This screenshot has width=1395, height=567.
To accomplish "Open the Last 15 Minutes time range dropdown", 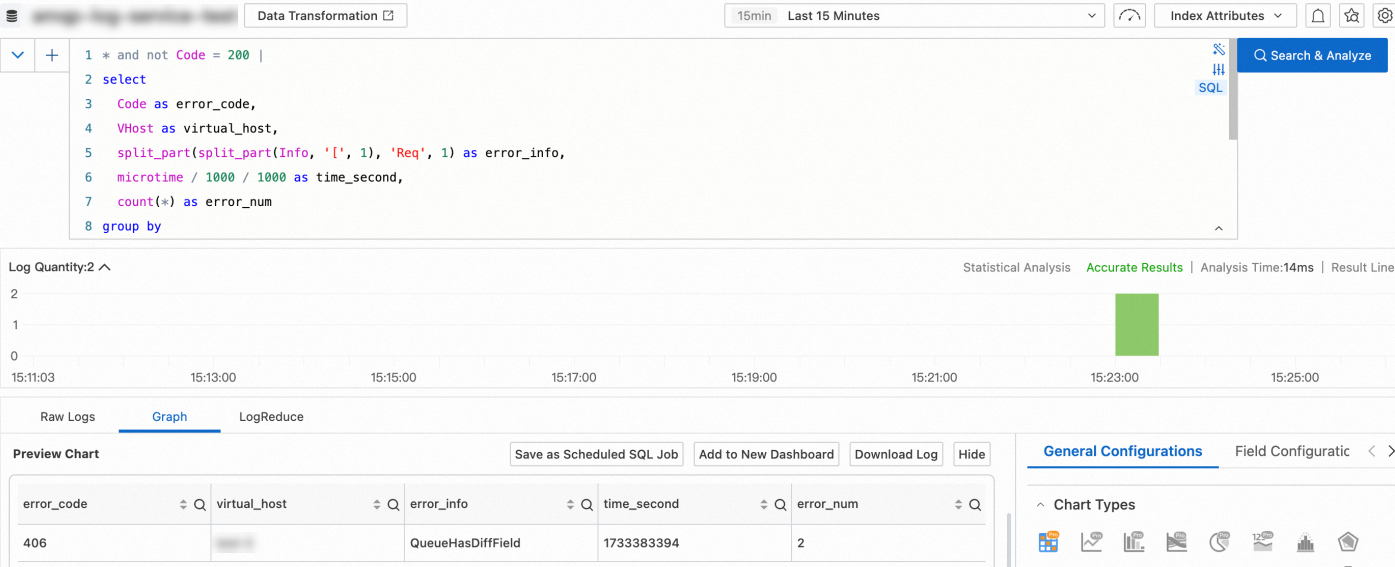I will pyautogui.click(x=914, y=16).
